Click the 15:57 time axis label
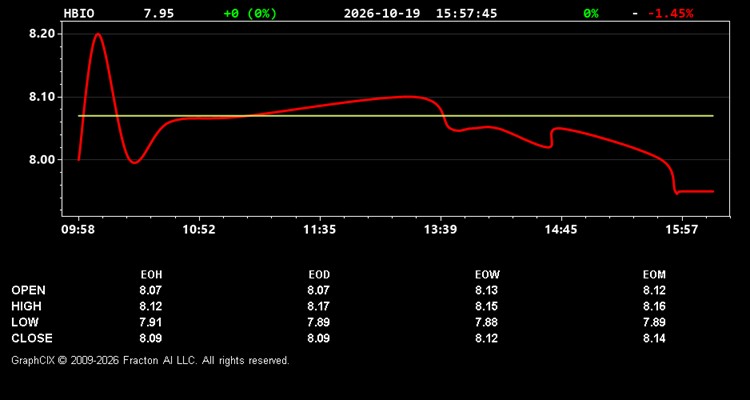 tap(682, 229)
